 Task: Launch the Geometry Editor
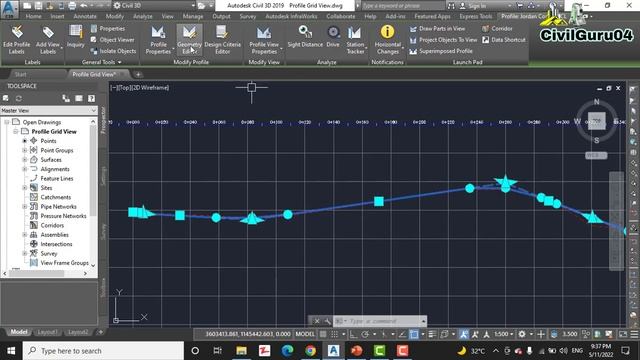coord(189,40)
